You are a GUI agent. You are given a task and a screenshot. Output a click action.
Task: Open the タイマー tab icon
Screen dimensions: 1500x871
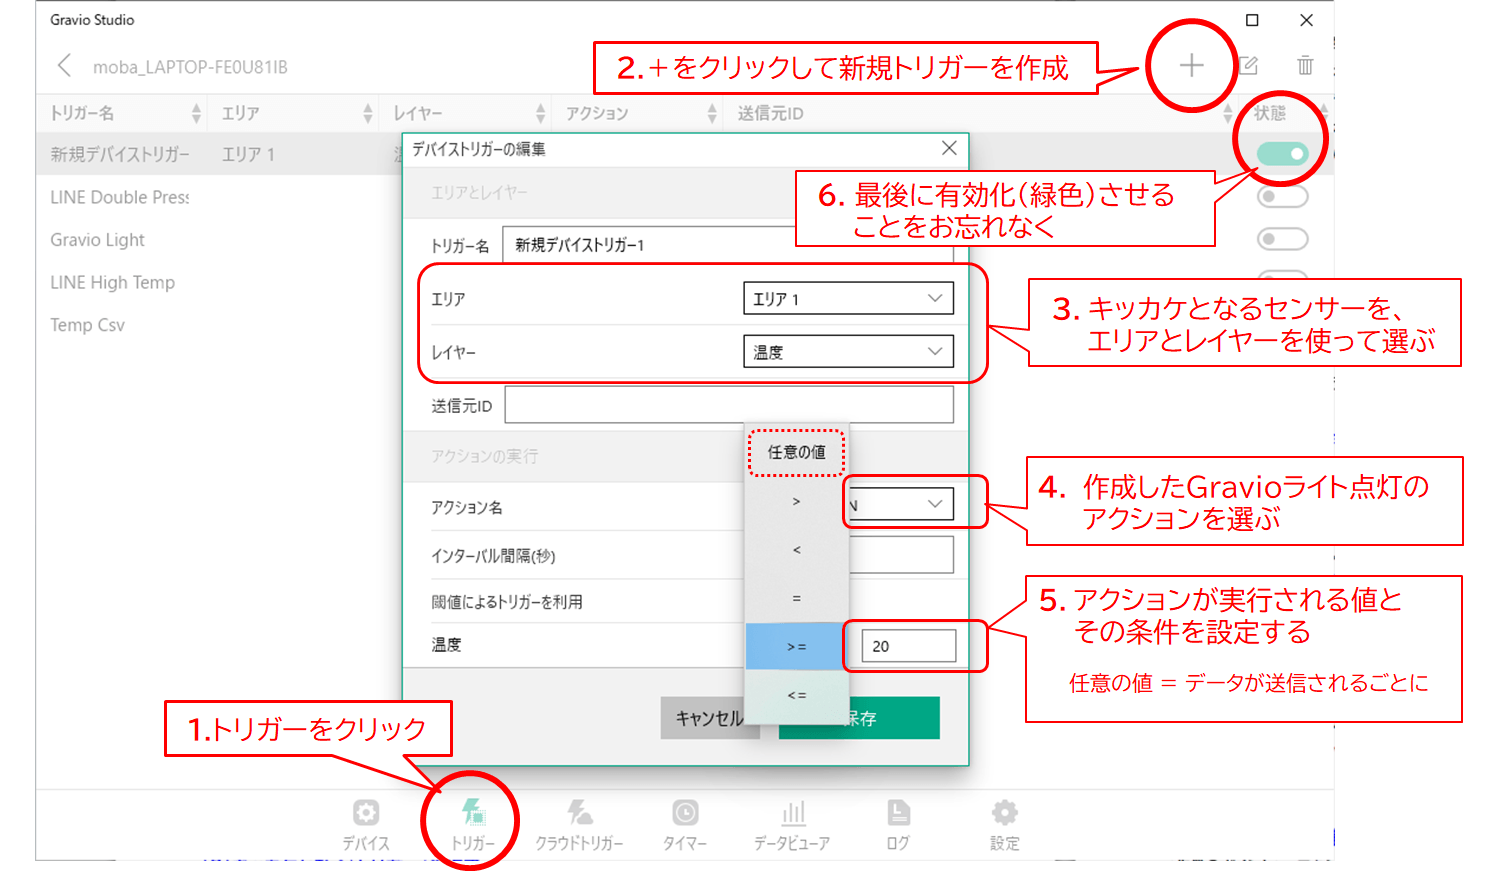point(685,825)
